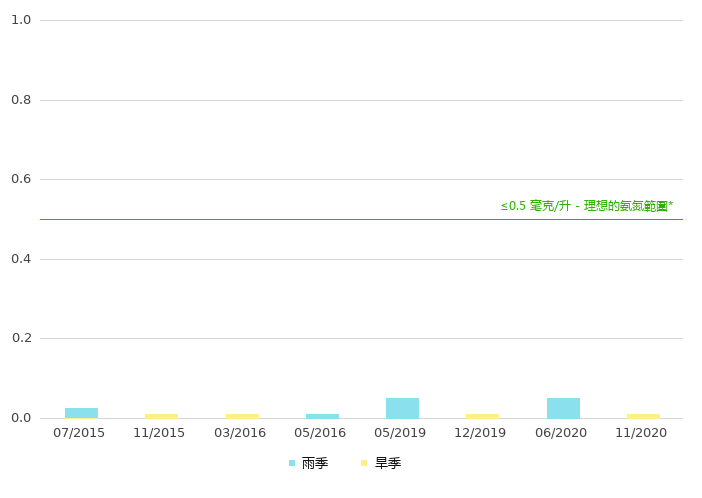Click the 06/2020 blue bar
Viewport: 702px width, 498px height.
click(563, 408)
